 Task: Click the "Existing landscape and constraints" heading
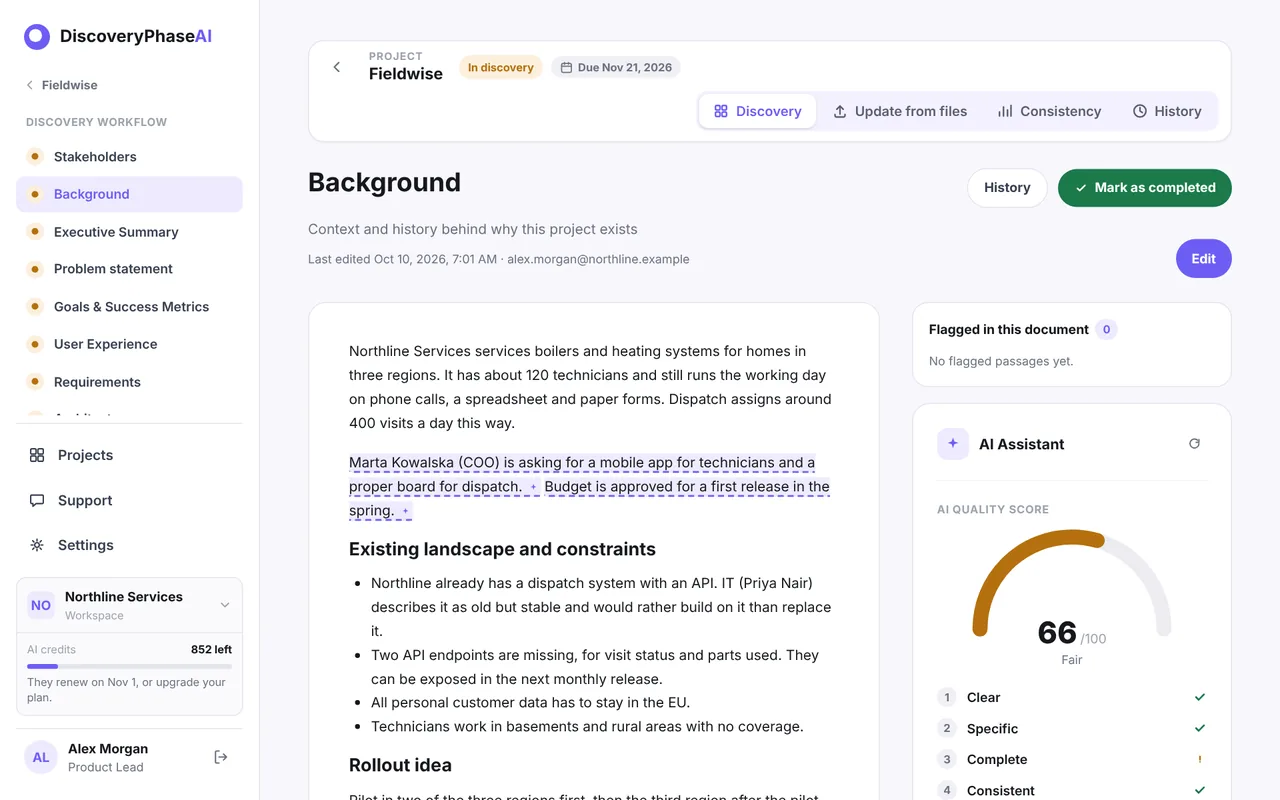[502, 549]
